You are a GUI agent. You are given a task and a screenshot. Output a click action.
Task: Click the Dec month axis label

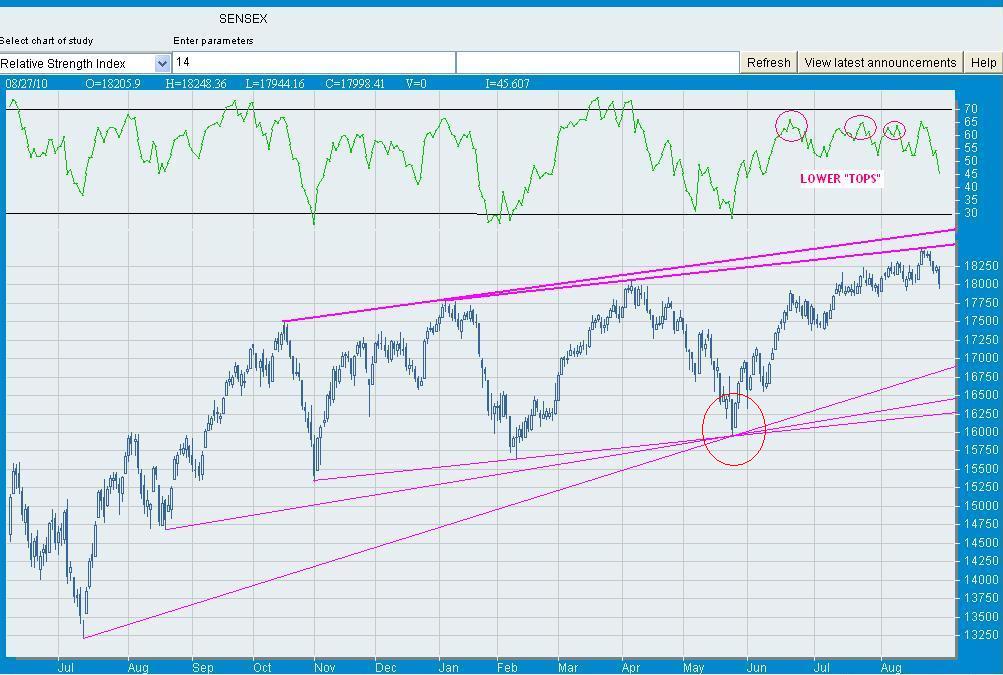(386, 668)
